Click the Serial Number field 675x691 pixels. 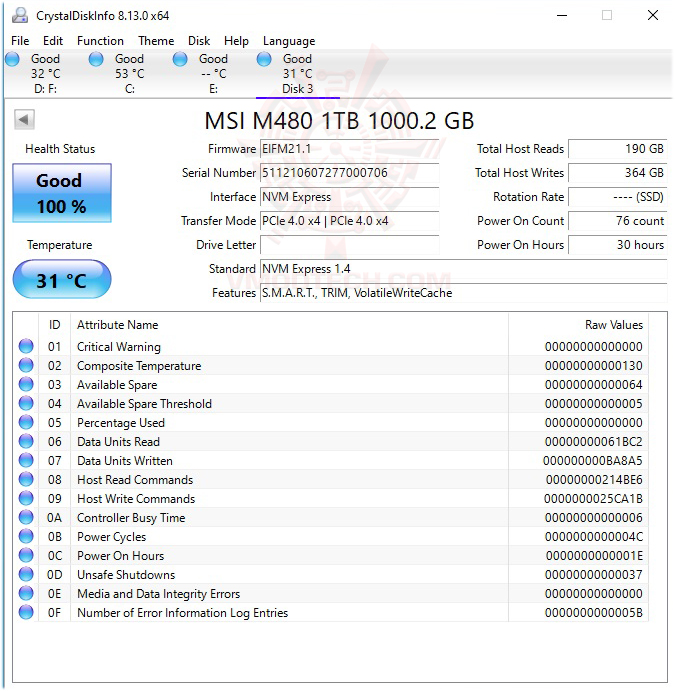coord(349,173)
